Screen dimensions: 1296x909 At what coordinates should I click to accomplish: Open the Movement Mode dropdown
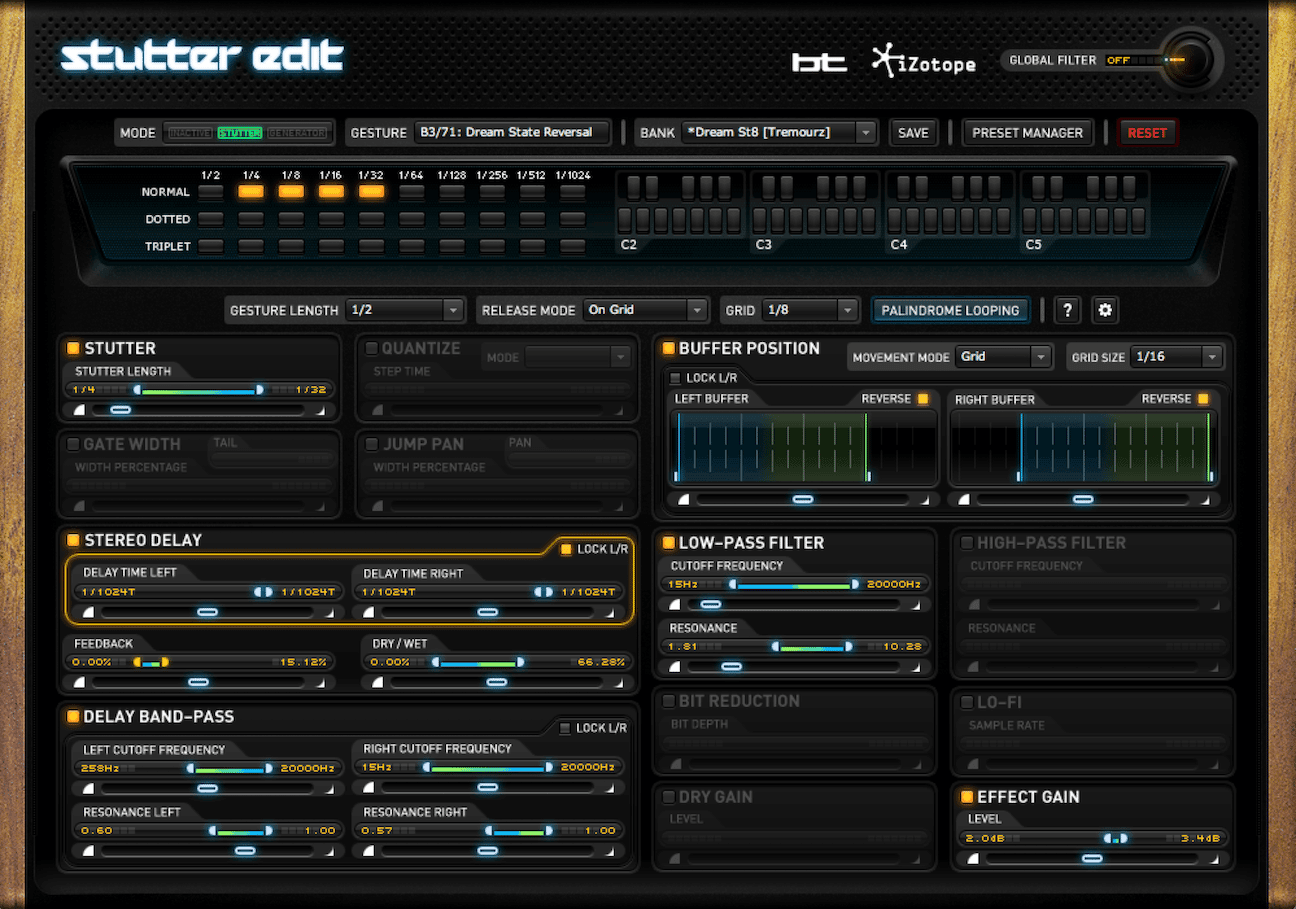1004,356
